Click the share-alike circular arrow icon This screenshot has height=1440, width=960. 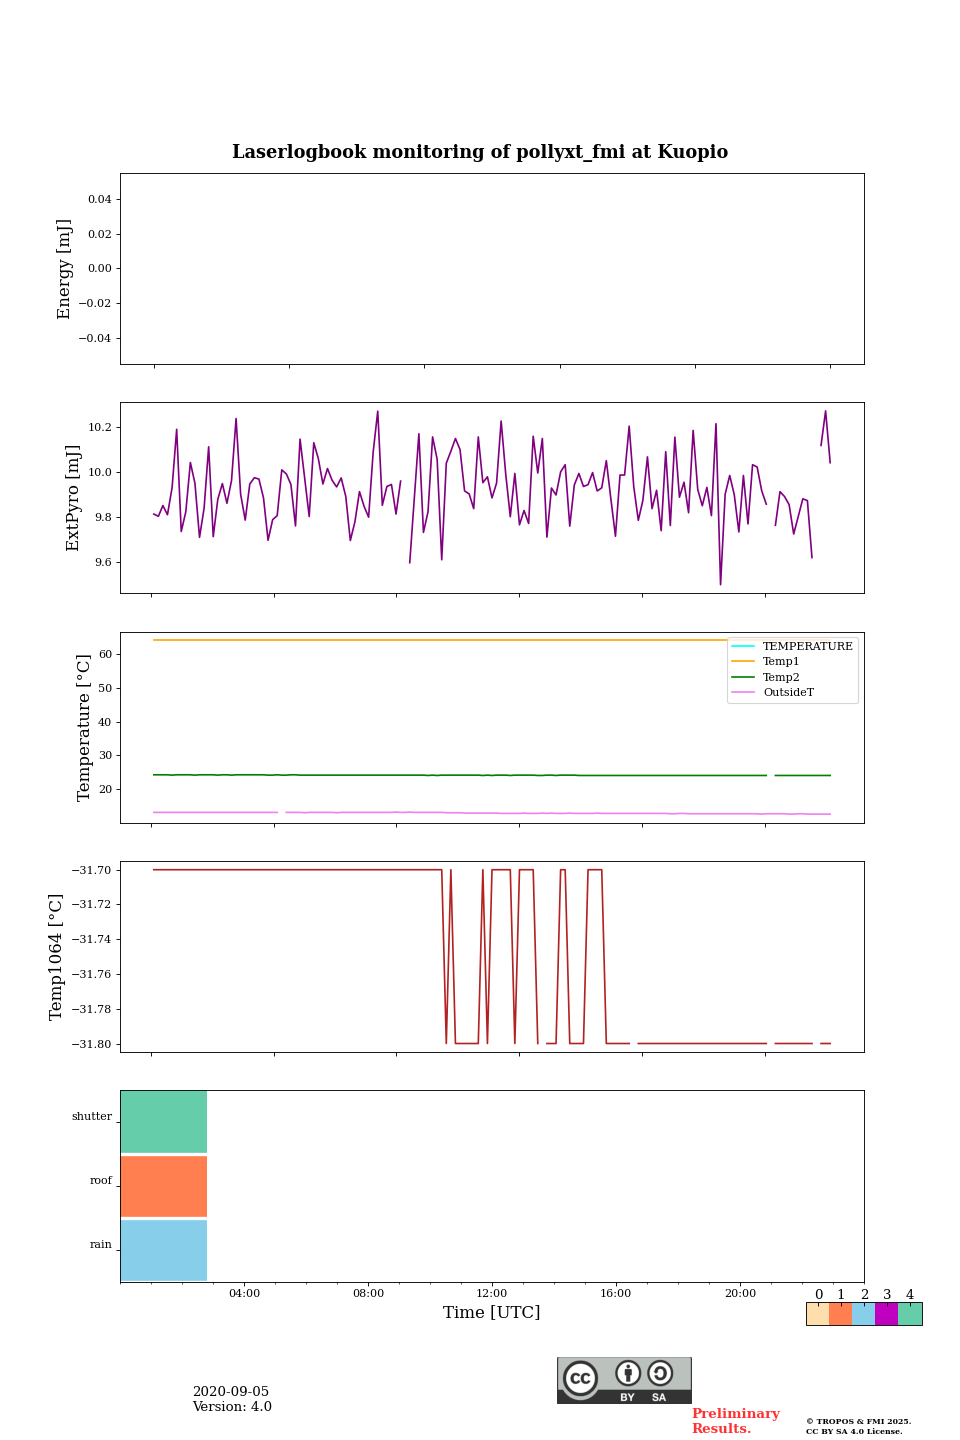[x=660, y=1373]
